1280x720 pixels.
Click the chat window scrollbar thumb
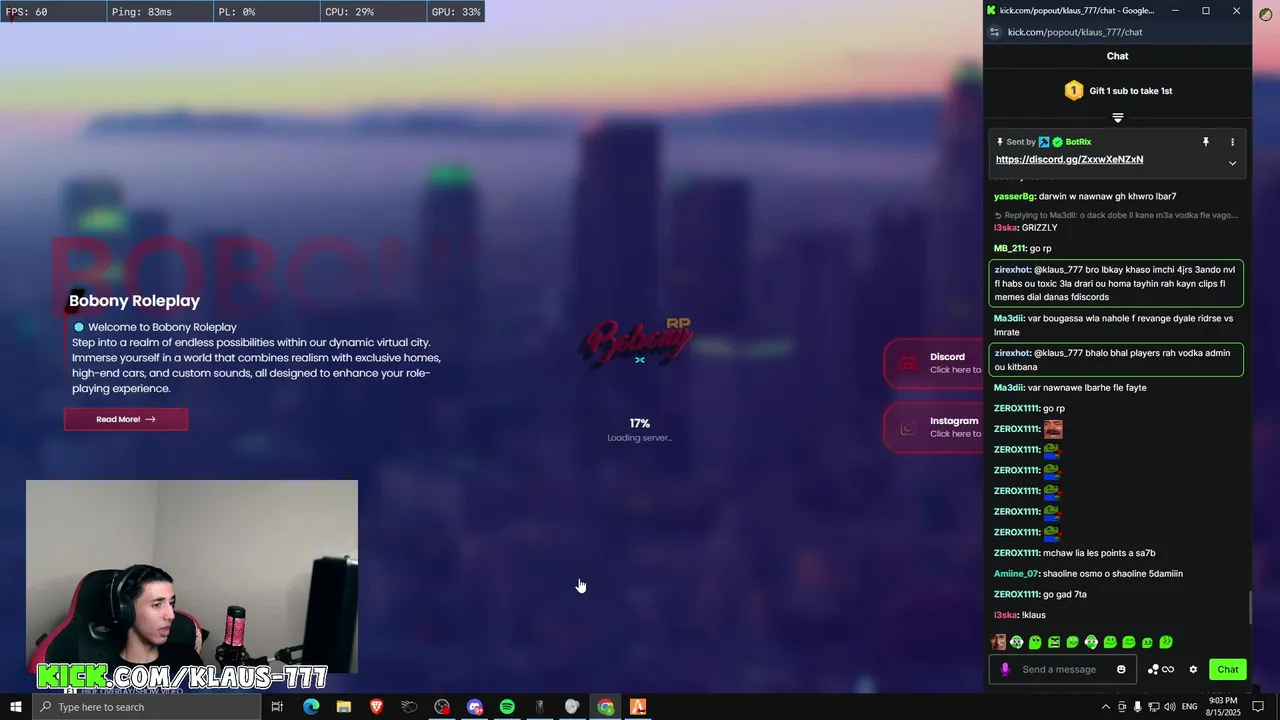tap(1249, 607)
